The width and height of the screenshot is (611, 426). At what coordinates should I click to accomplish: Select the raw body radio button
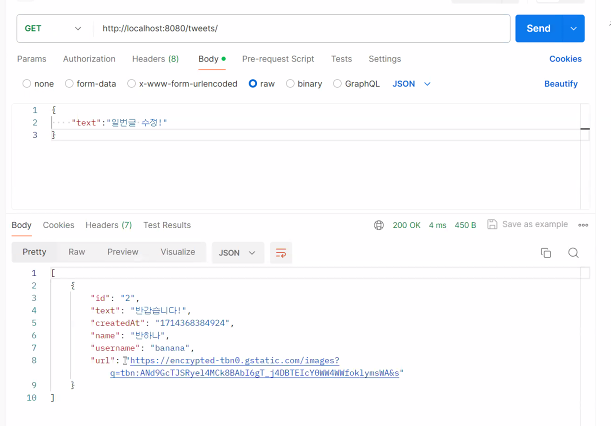[253, 84]
